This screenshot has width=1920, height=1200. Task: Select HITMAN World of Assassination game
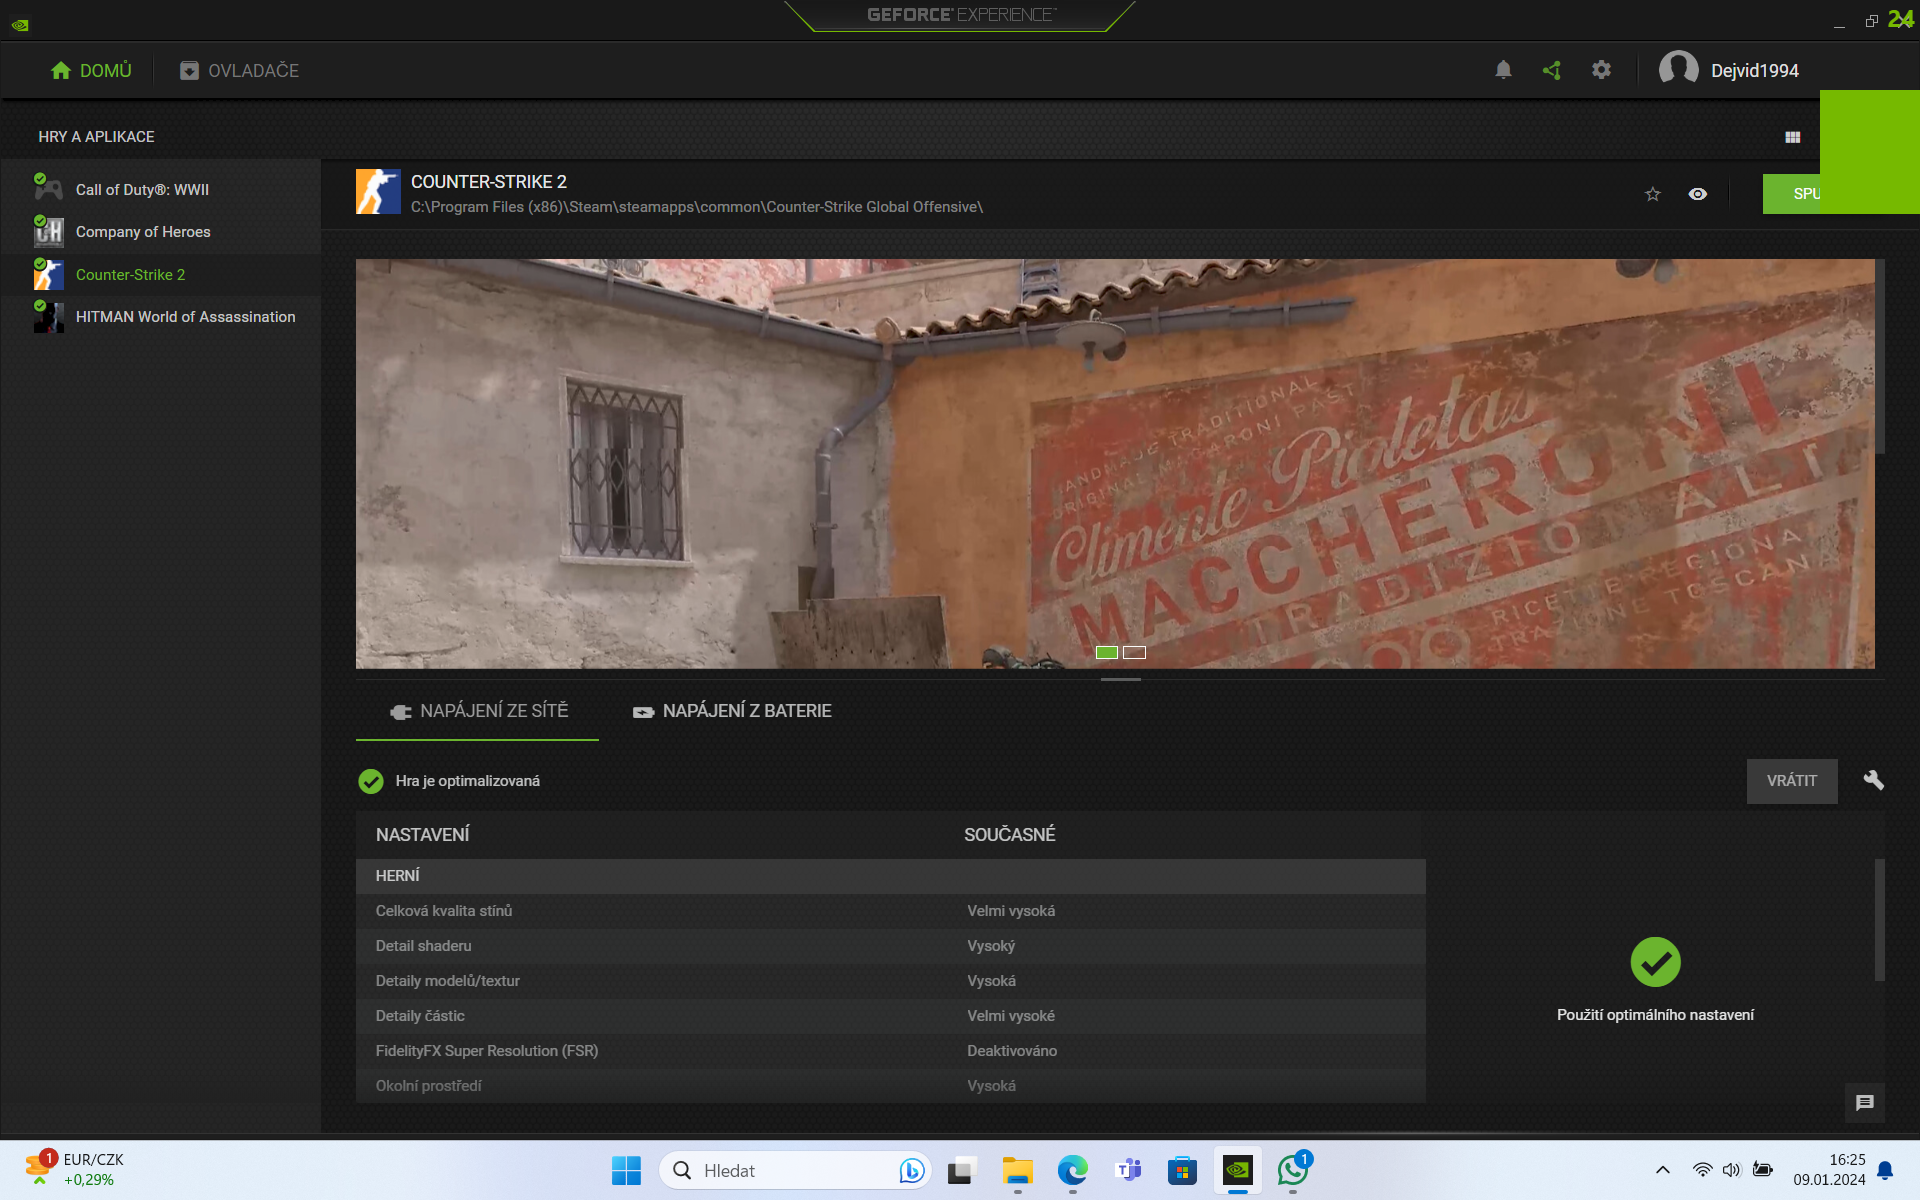click(x=185, y=317)
